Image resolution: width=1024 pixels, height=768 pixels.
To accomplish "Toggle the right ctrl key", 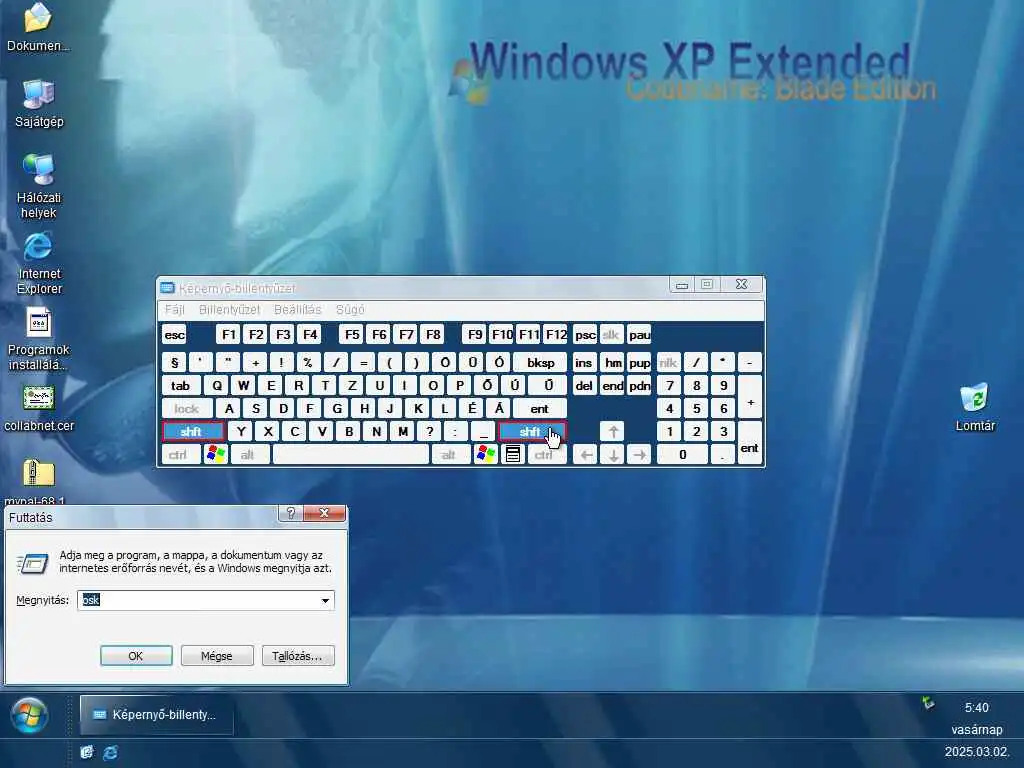I will (x=546, y=455).
